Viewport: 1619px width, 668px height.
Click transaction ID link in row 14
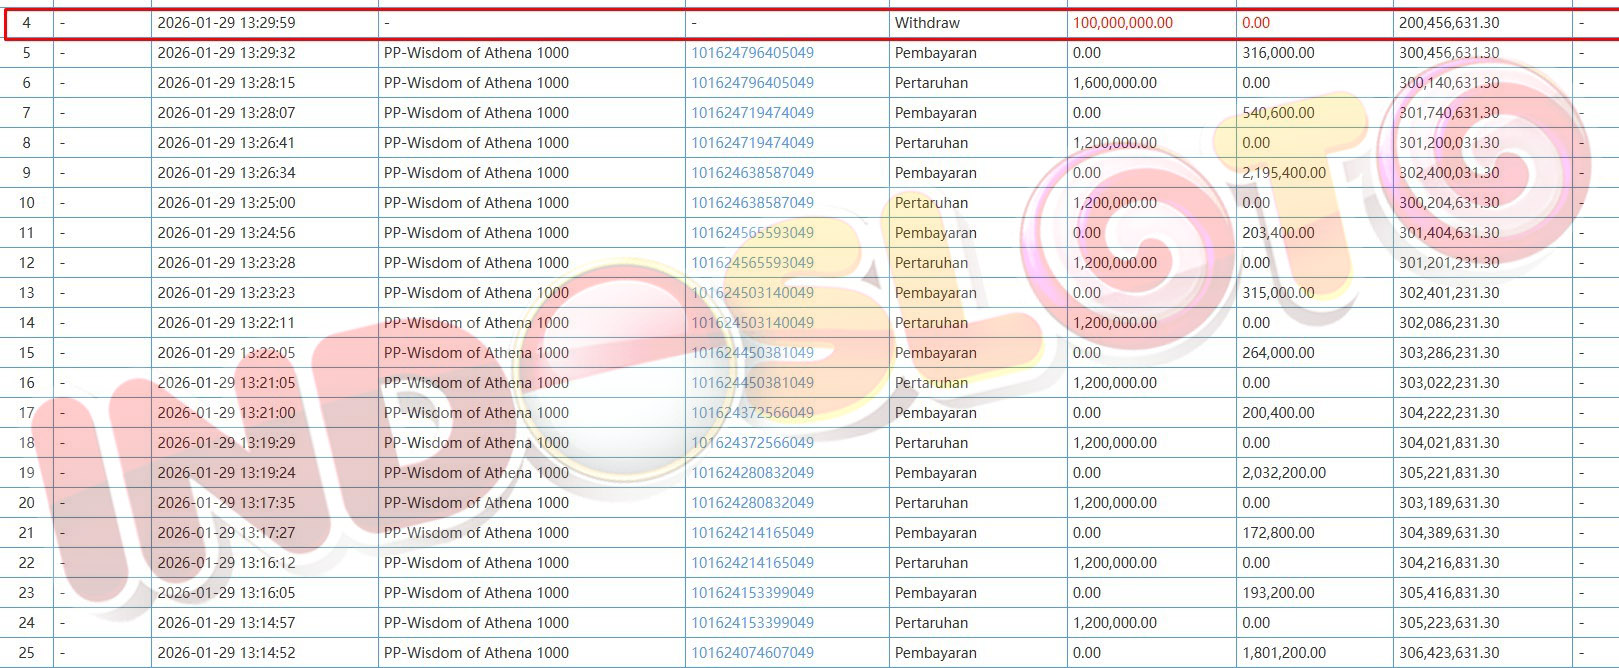(752, 323)
